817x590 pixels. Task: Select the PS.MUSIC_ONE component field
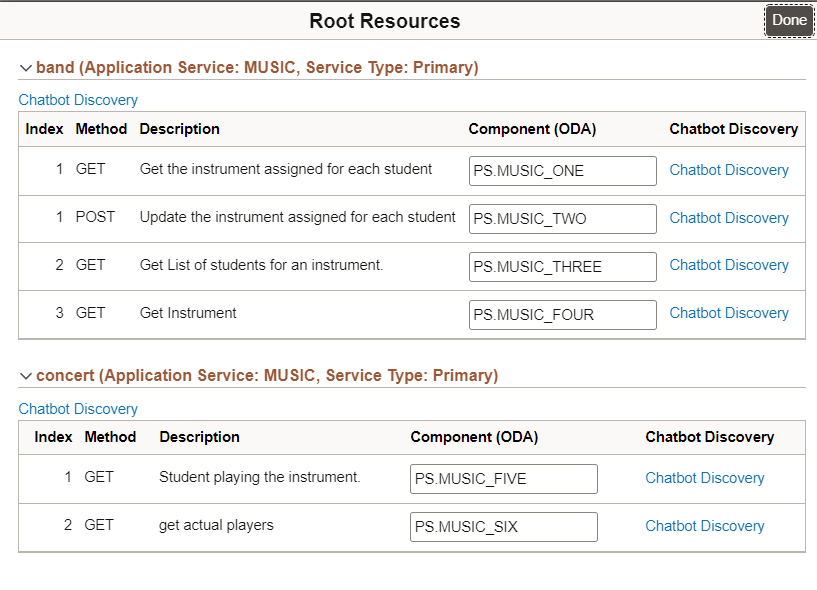[x=562, y=171]
